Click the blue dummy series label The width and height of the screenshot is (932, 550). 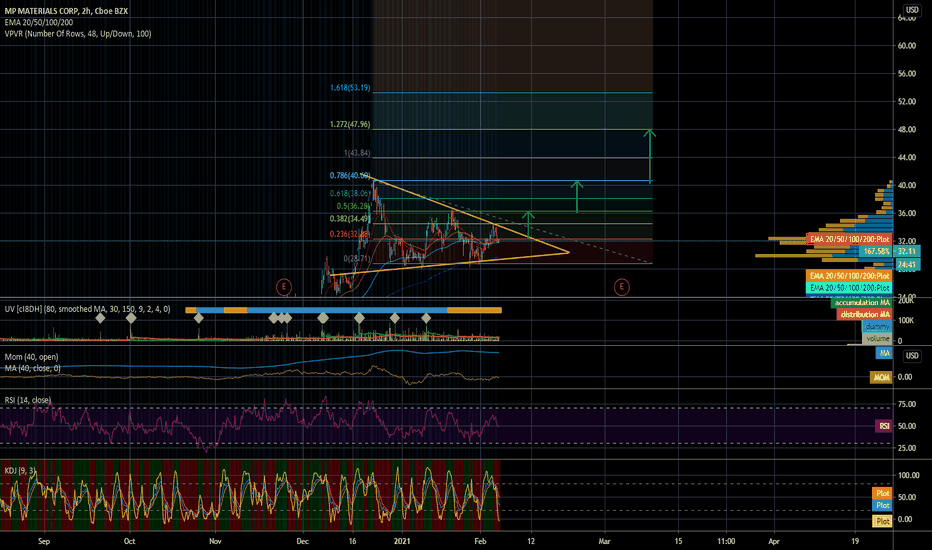(877, 326)
